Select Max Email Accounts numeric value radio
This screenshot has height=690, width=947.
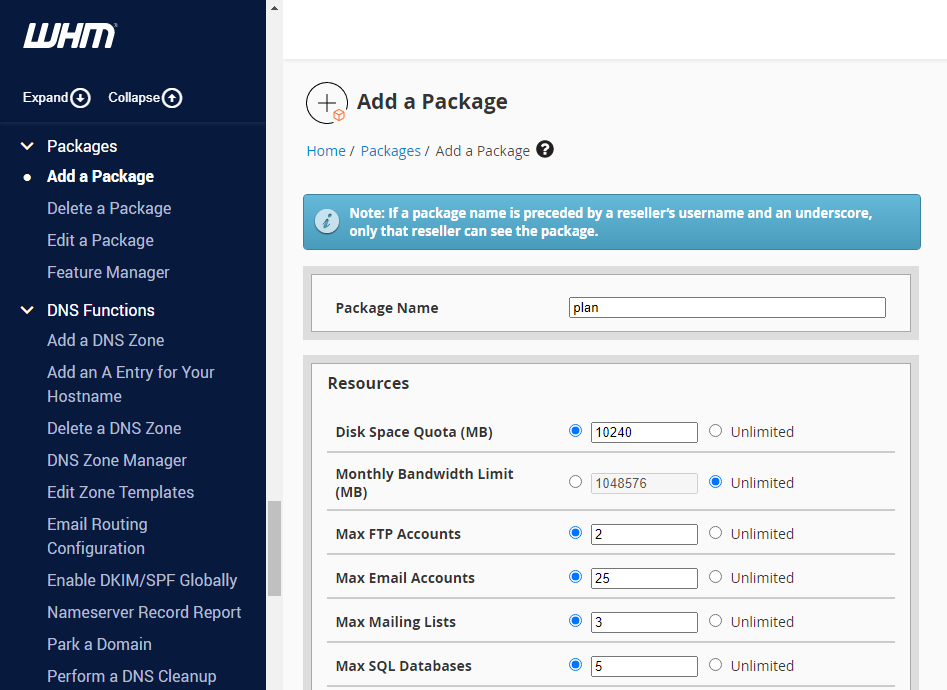point(576,576)
